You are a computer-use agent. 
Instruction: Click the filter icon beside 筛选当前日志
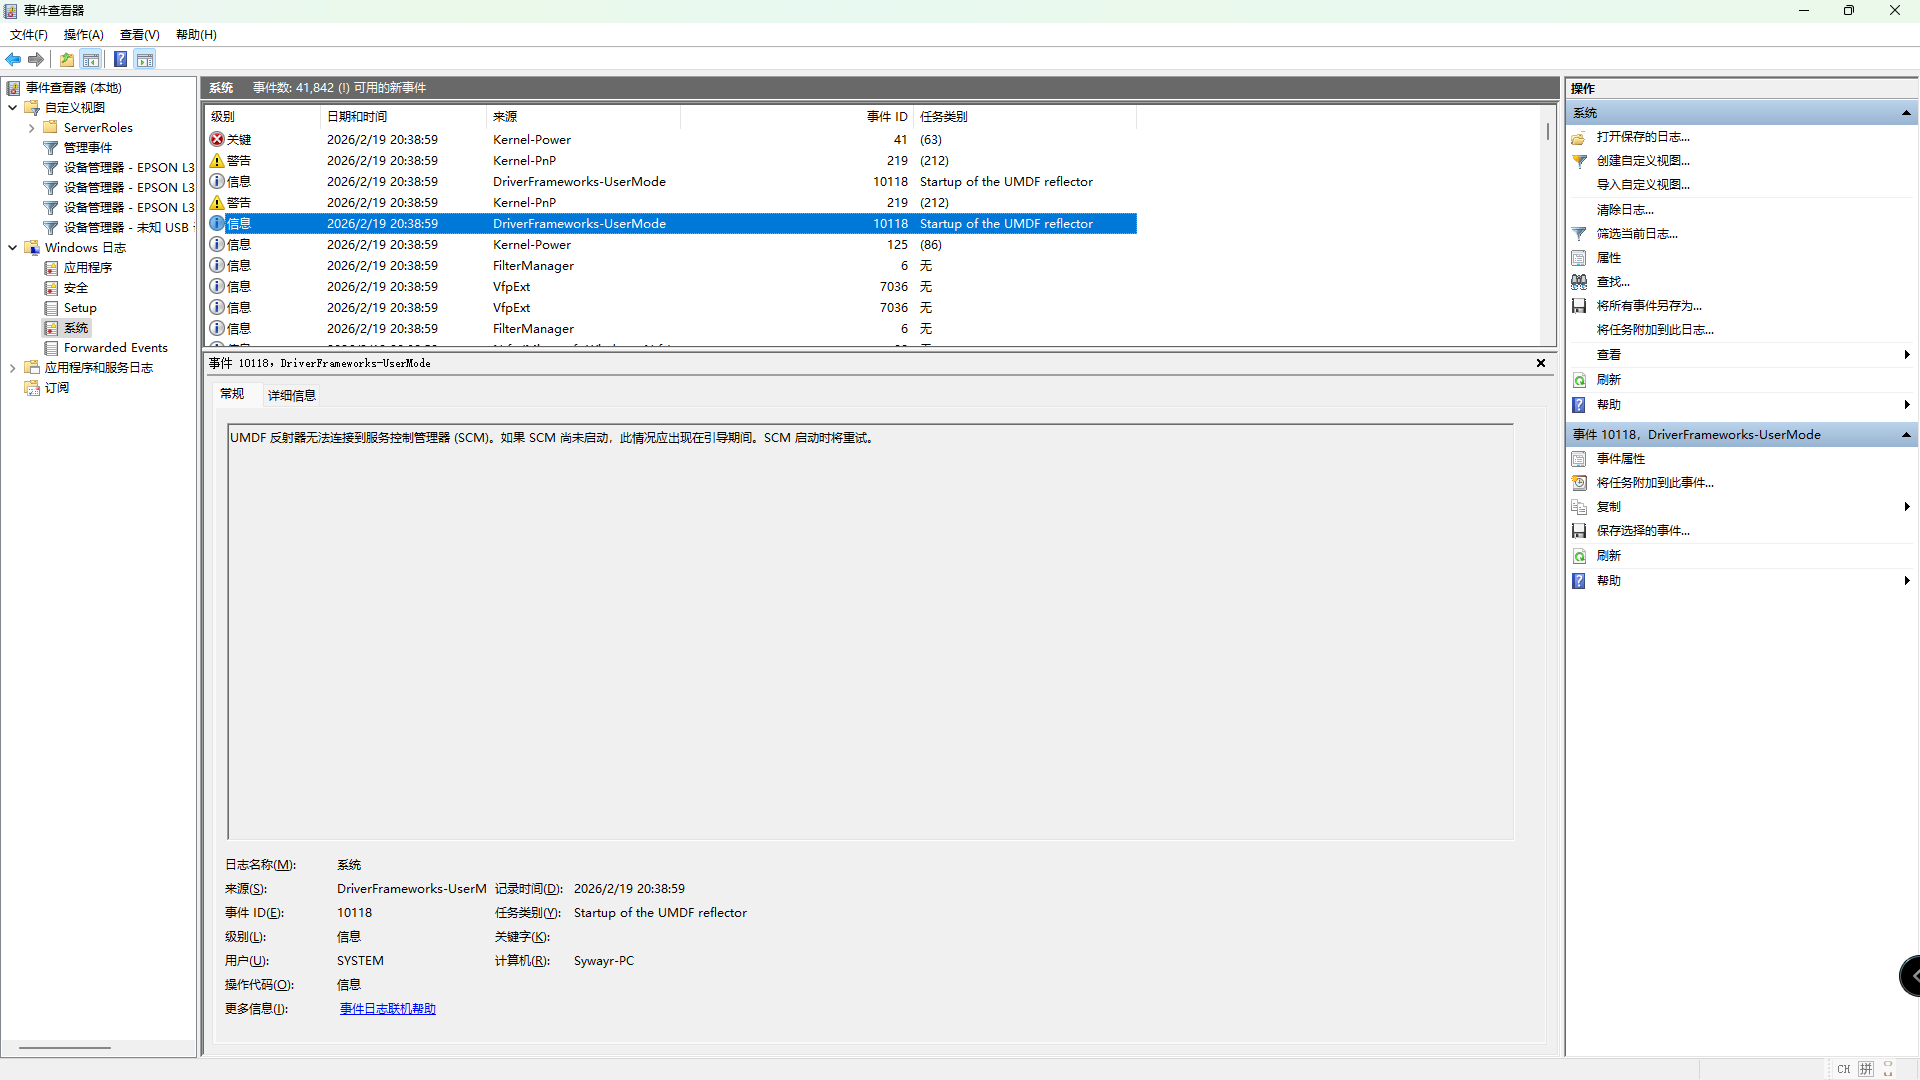click(1579, 234)
